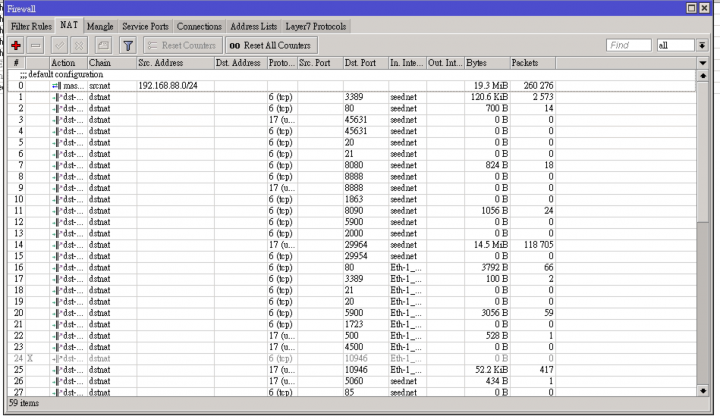The image size is (720, 419).
Task: Click 260 276 packets value
Action: click(539, 86)
